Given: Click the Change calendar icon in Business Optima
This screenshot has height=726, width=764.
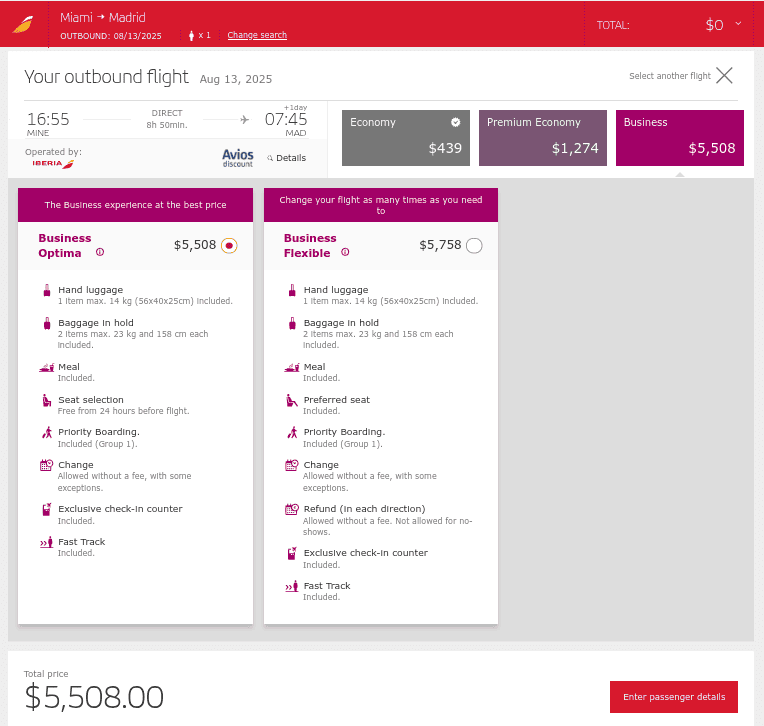Looking at the screenshot, I should (46, 465).
